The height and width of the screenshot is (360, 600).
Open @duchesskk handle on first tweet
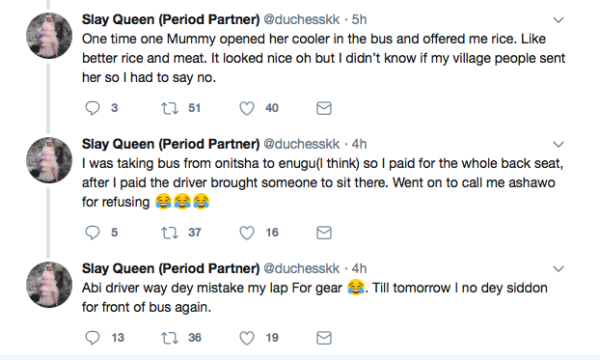tap(302, 20)
